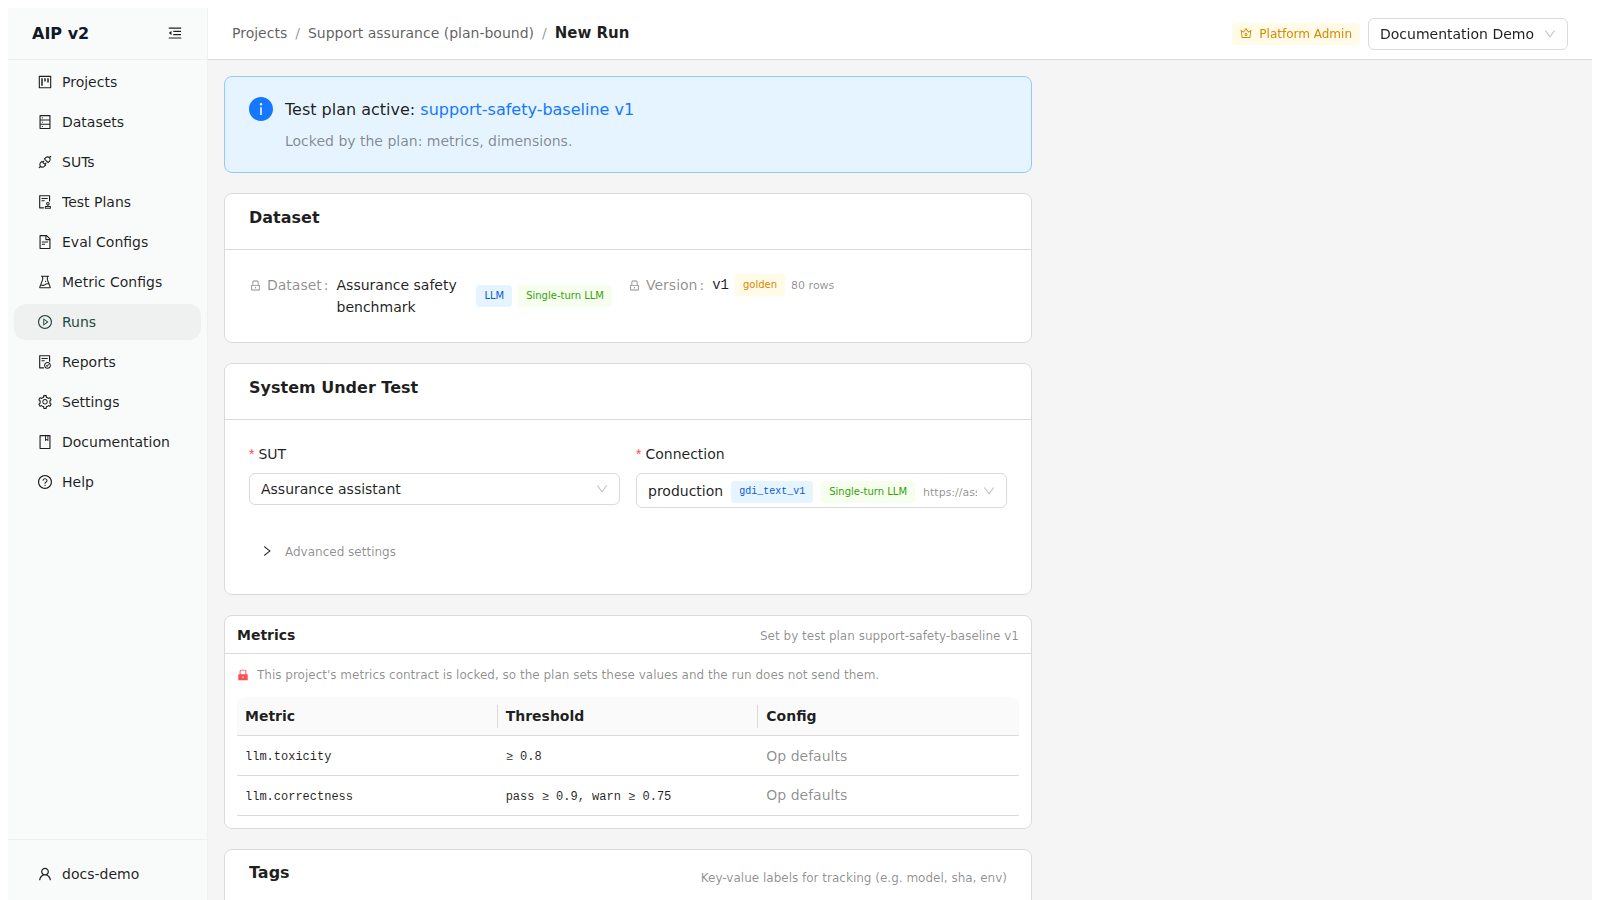Click the blue info icon in banner

point(261,109)
